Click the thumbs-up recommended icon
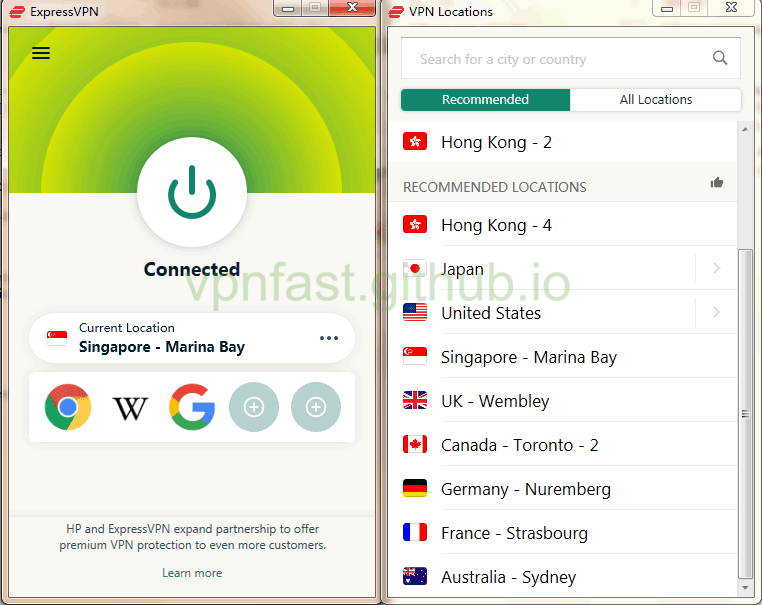This screenshot has width=762, height=605. click(717, 183)
